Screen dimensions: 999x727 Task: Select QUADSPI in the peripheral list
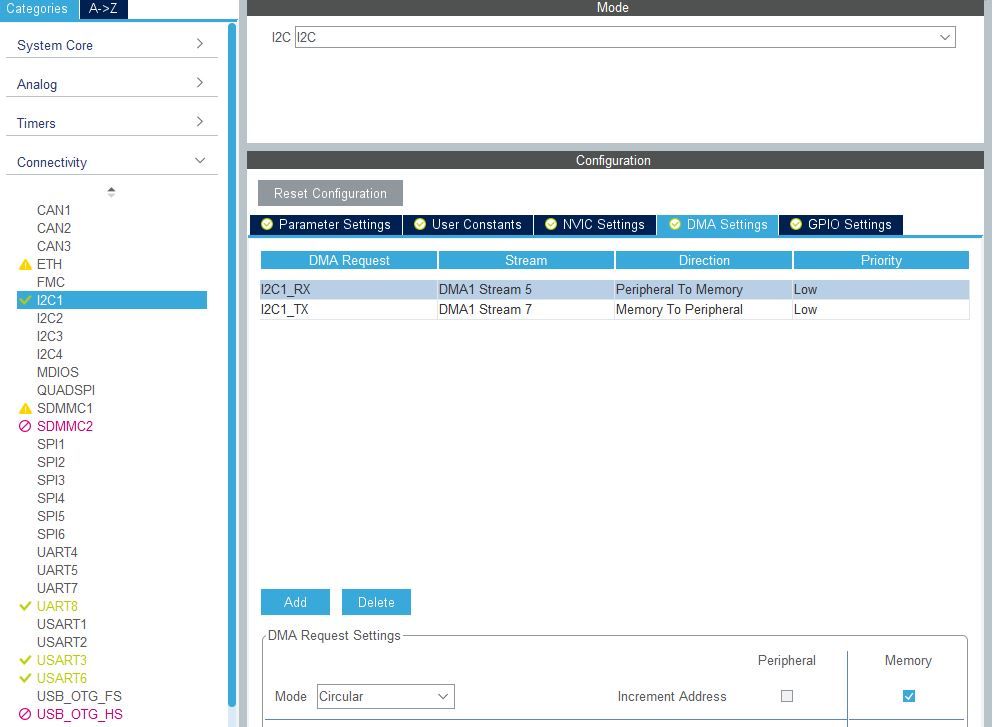(66, 390)
